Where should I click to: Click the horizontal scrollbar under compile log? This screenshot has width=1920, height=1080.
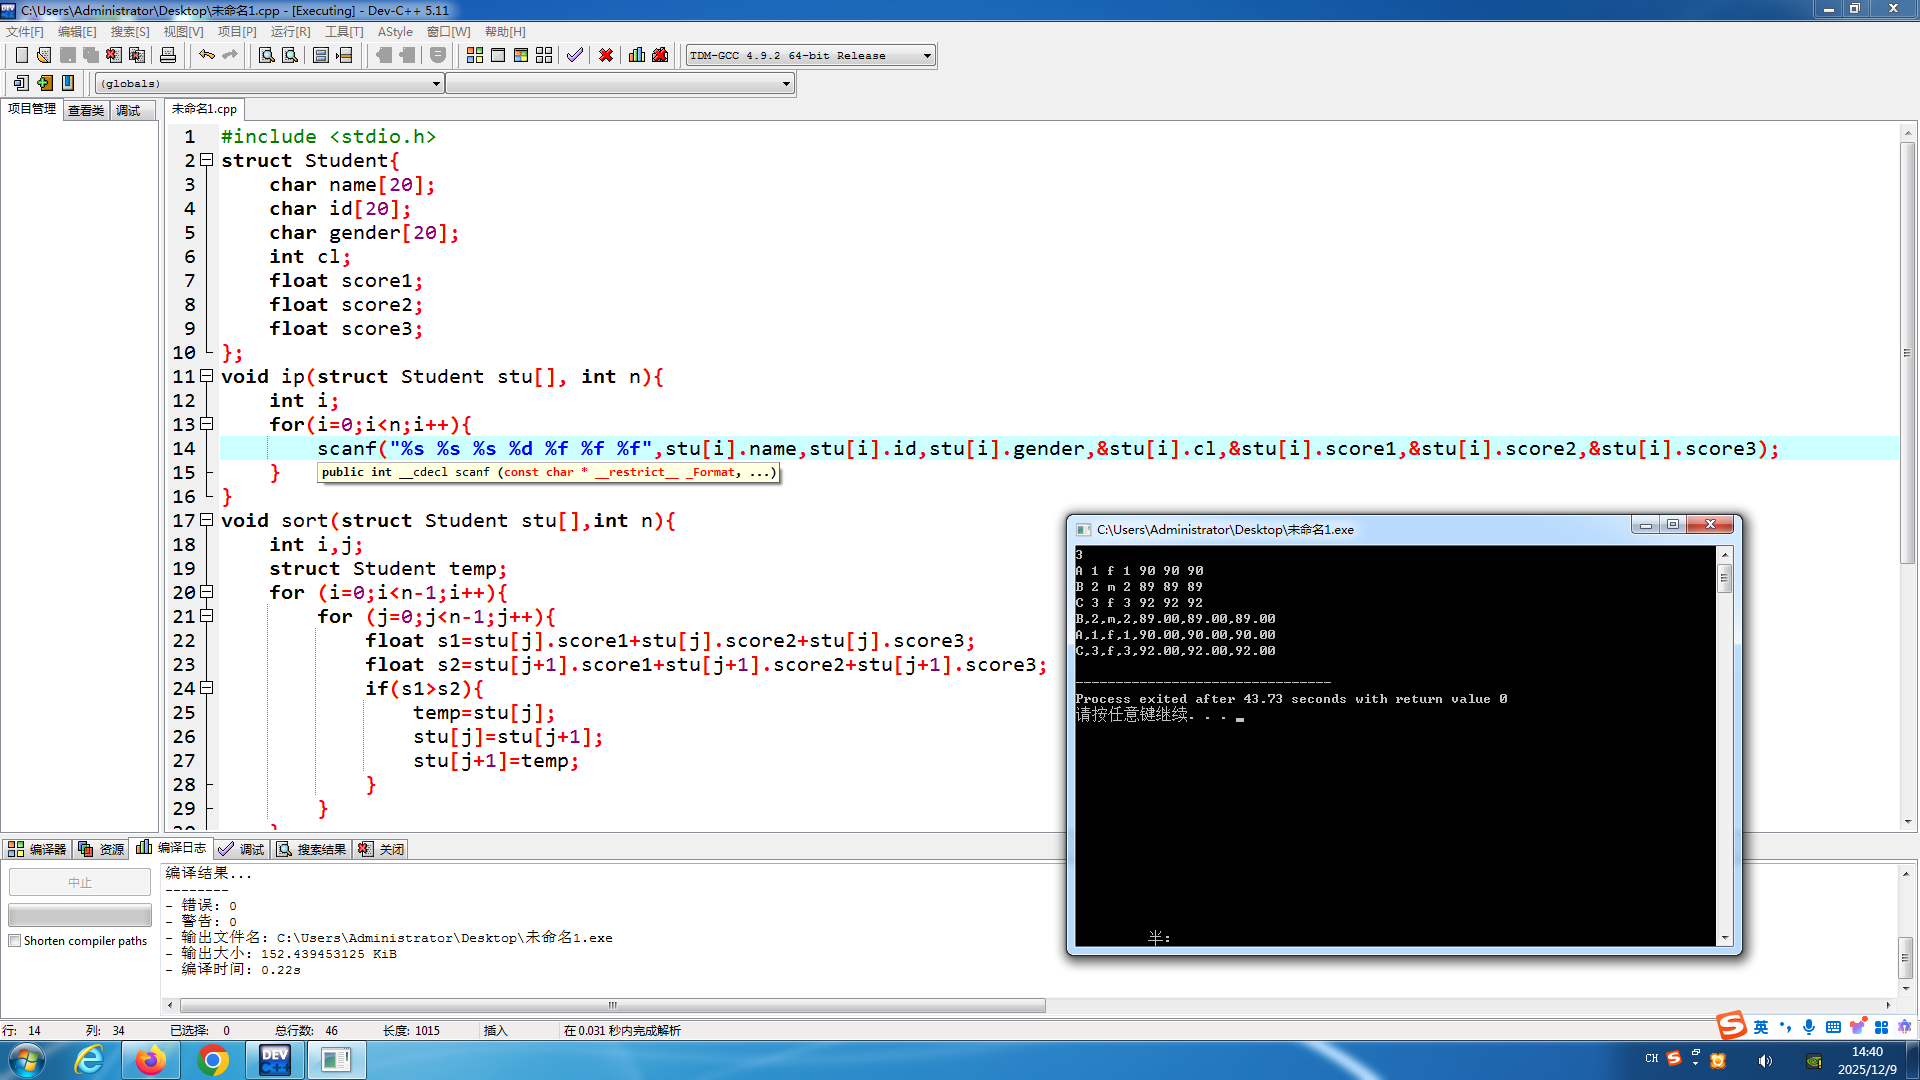612,1005
